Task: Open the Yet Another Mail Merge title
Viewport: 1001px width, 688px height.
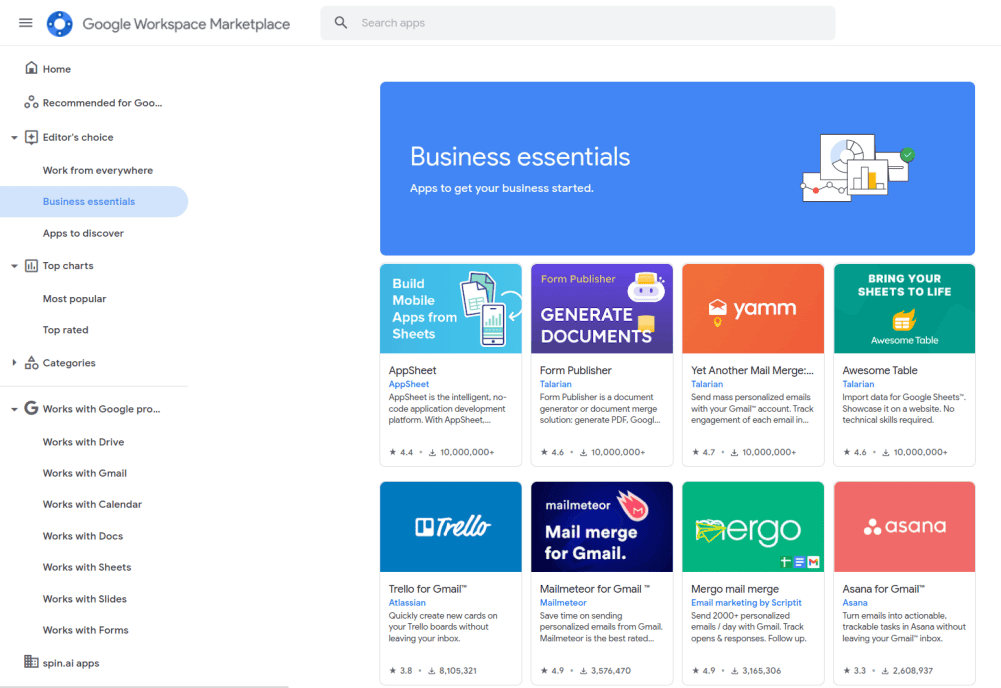Action: [x=752, y=371]
